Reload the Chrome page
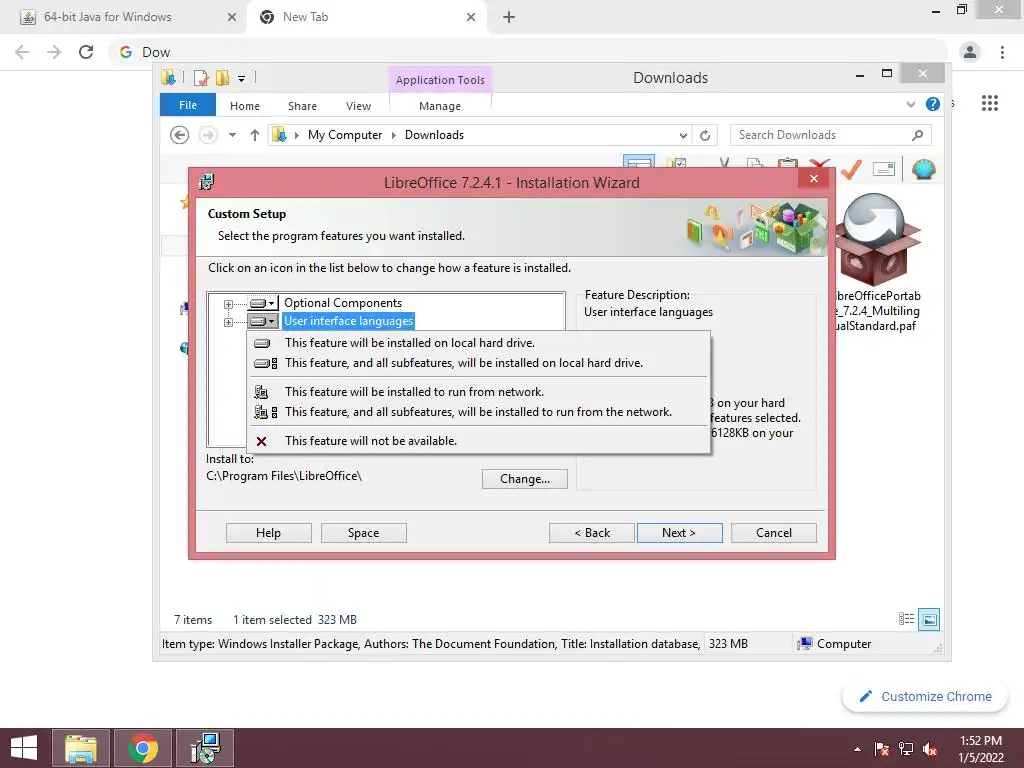1024x768 pixels. click(86, 52)
